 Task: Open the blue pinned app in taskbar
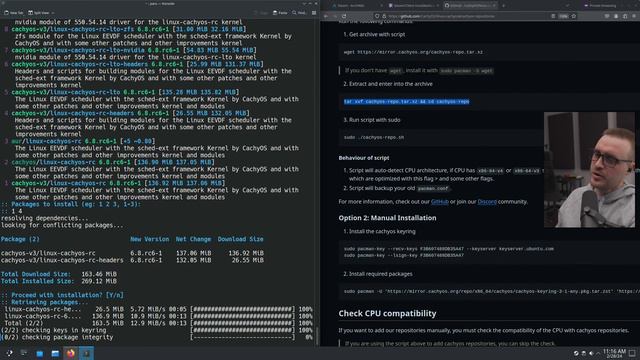[40, 353]
